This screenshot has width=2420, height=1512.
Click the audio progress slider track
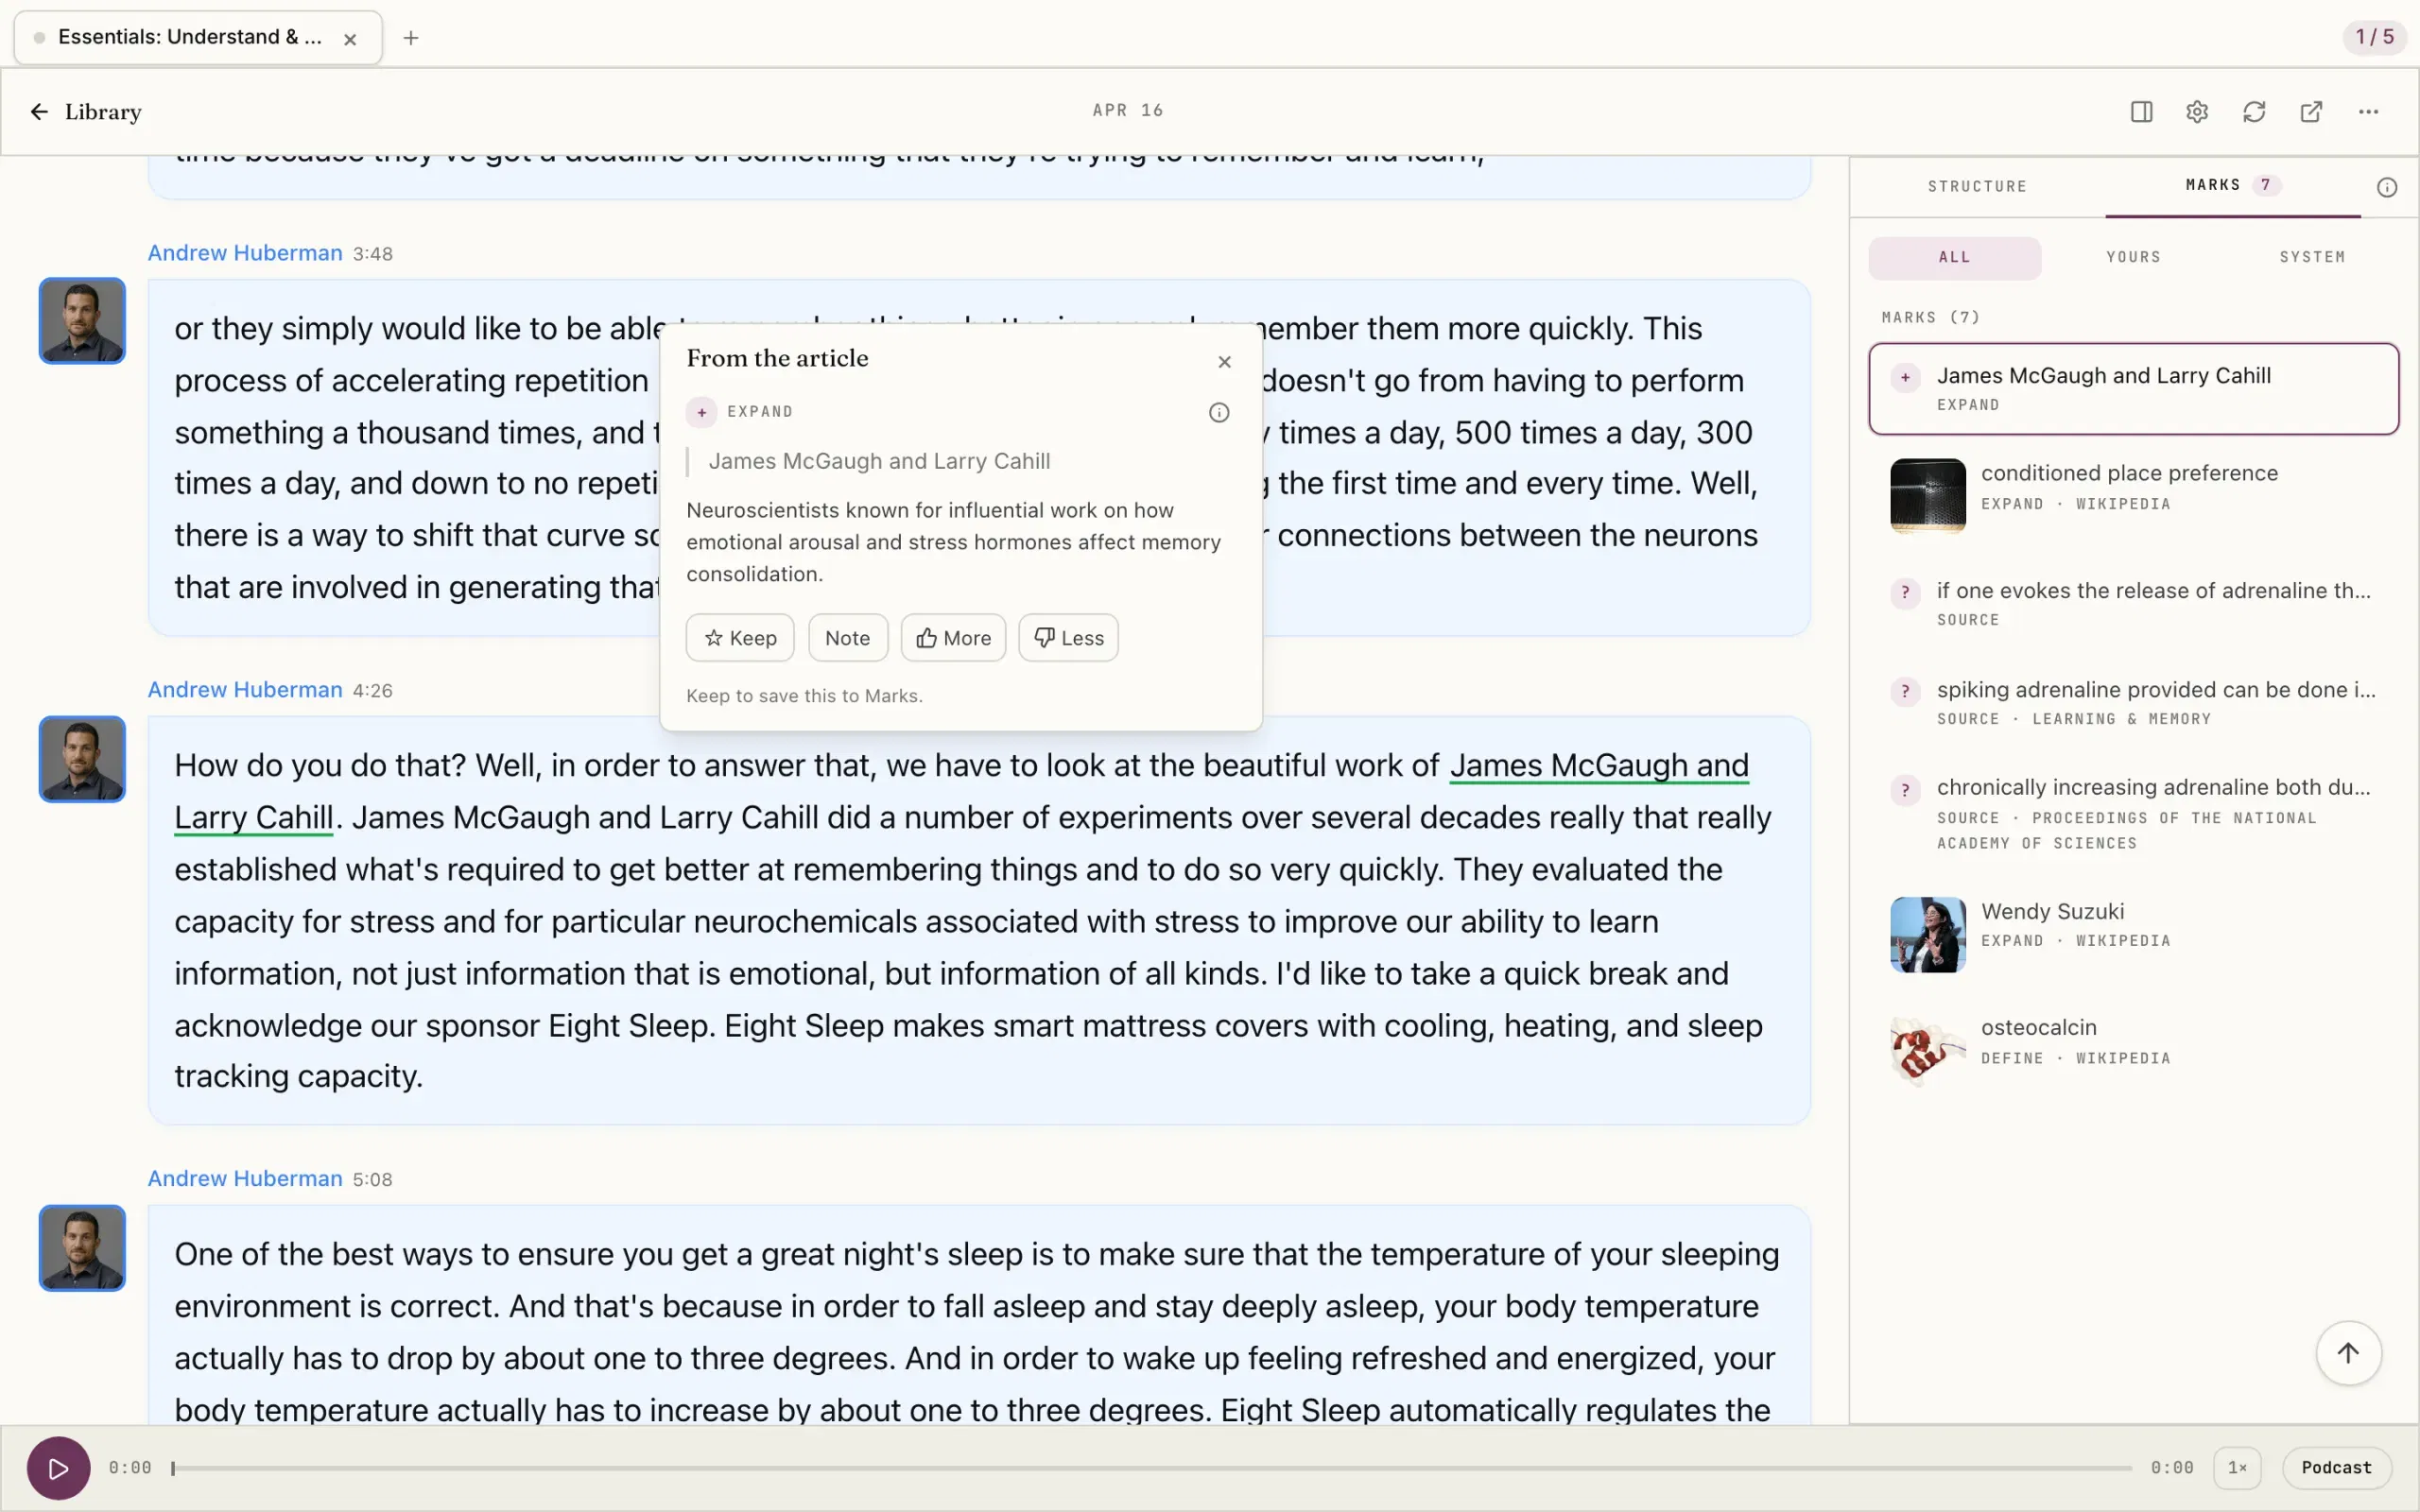1151,1468
